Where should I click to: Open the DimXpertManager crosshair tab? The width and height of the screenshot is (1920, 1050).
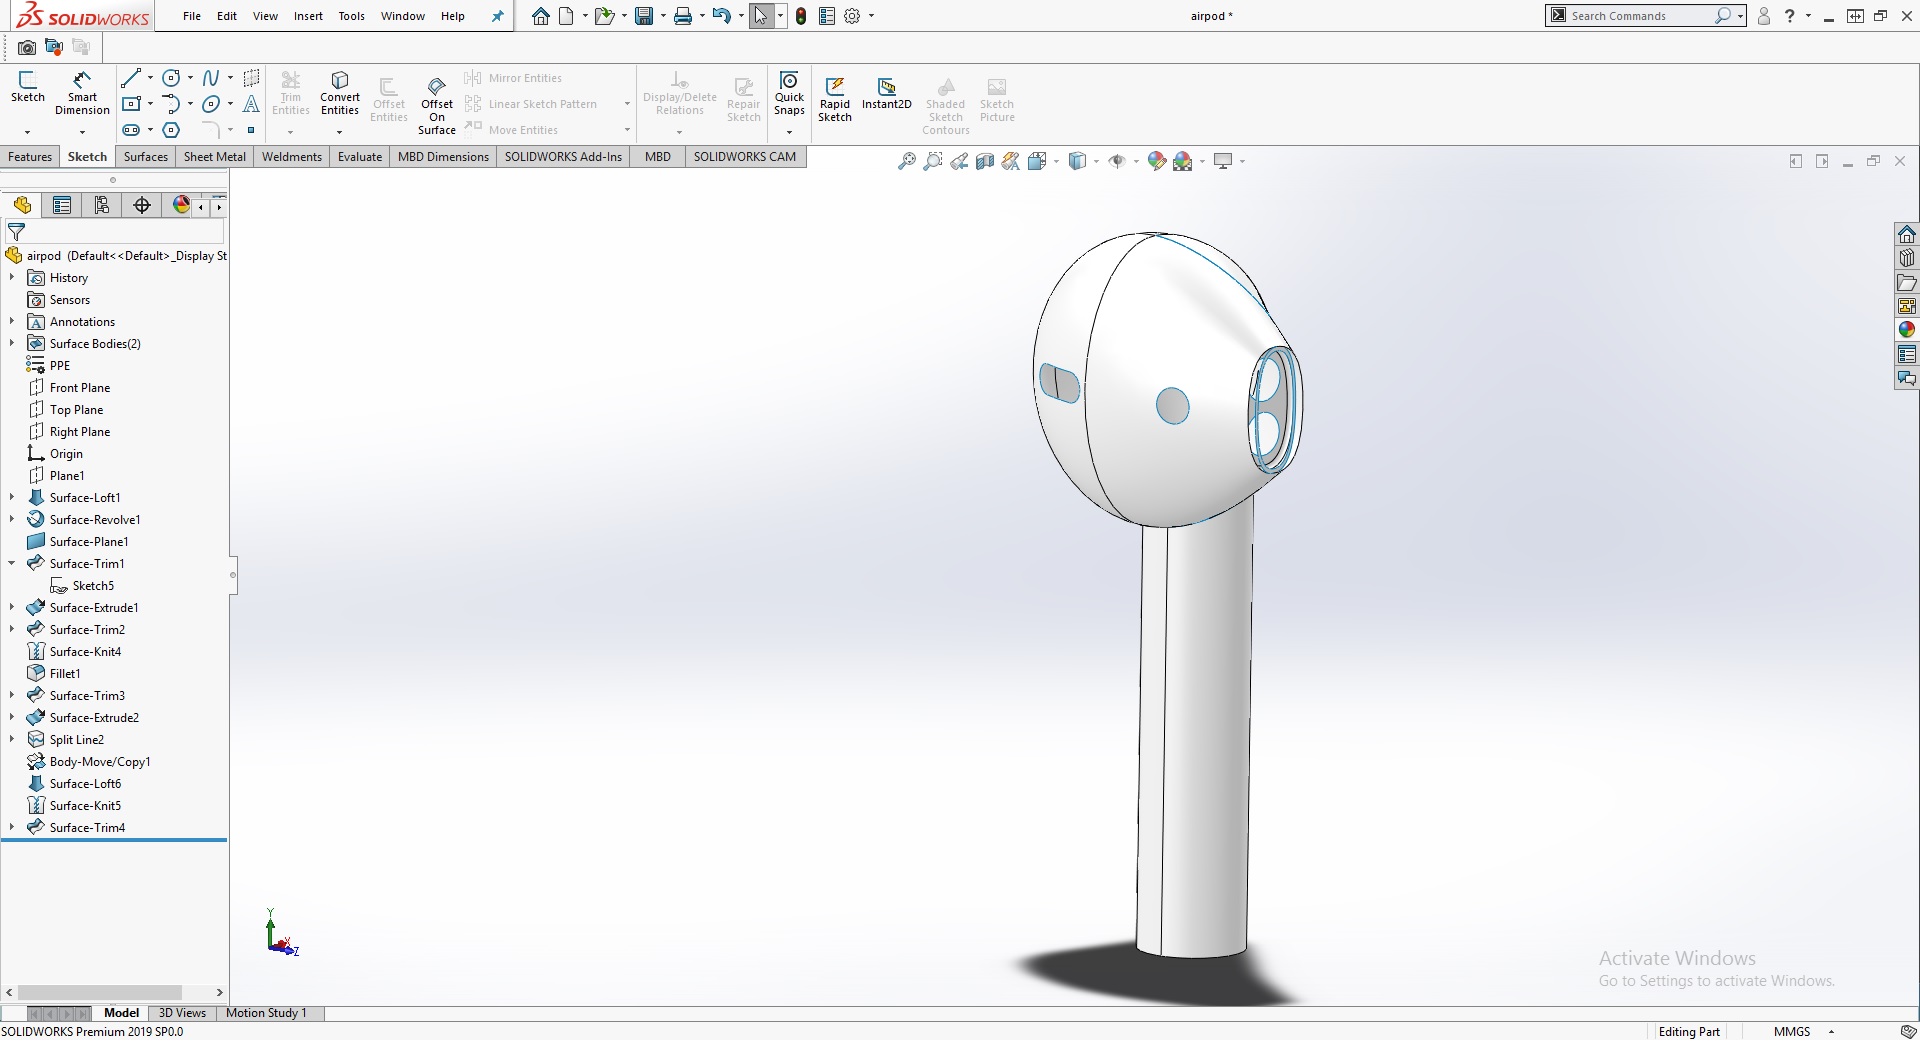[142, 205]
